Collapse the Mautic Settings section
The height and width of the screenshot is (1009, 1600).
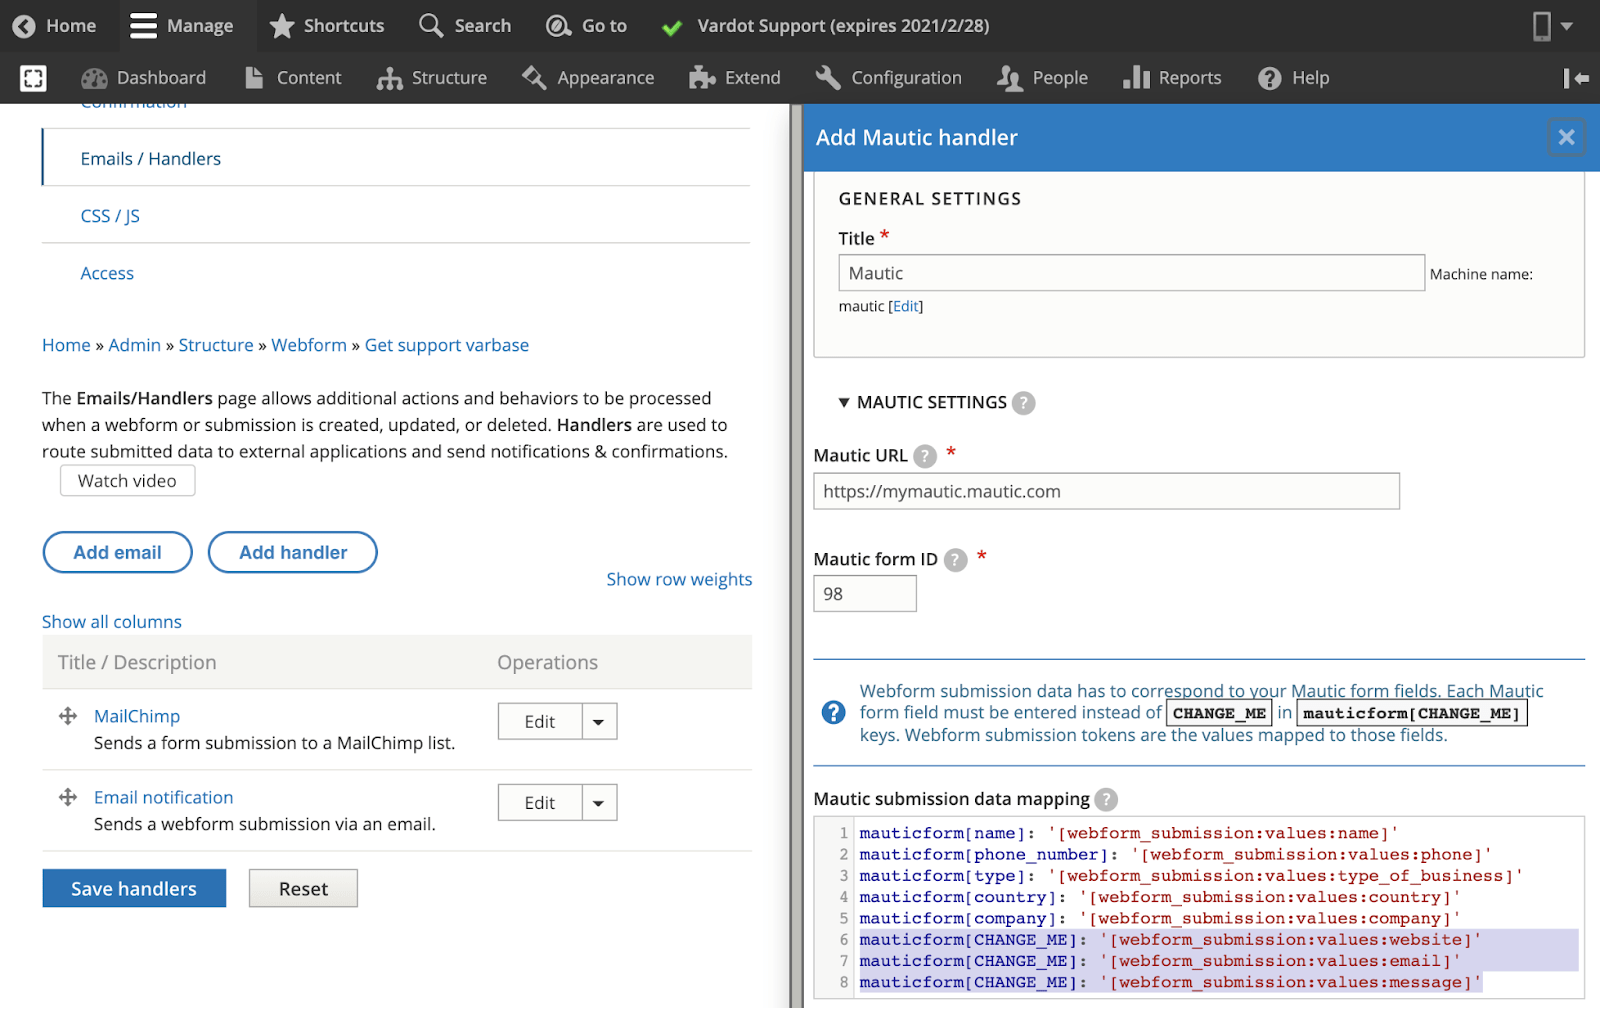tap(844, 403)
